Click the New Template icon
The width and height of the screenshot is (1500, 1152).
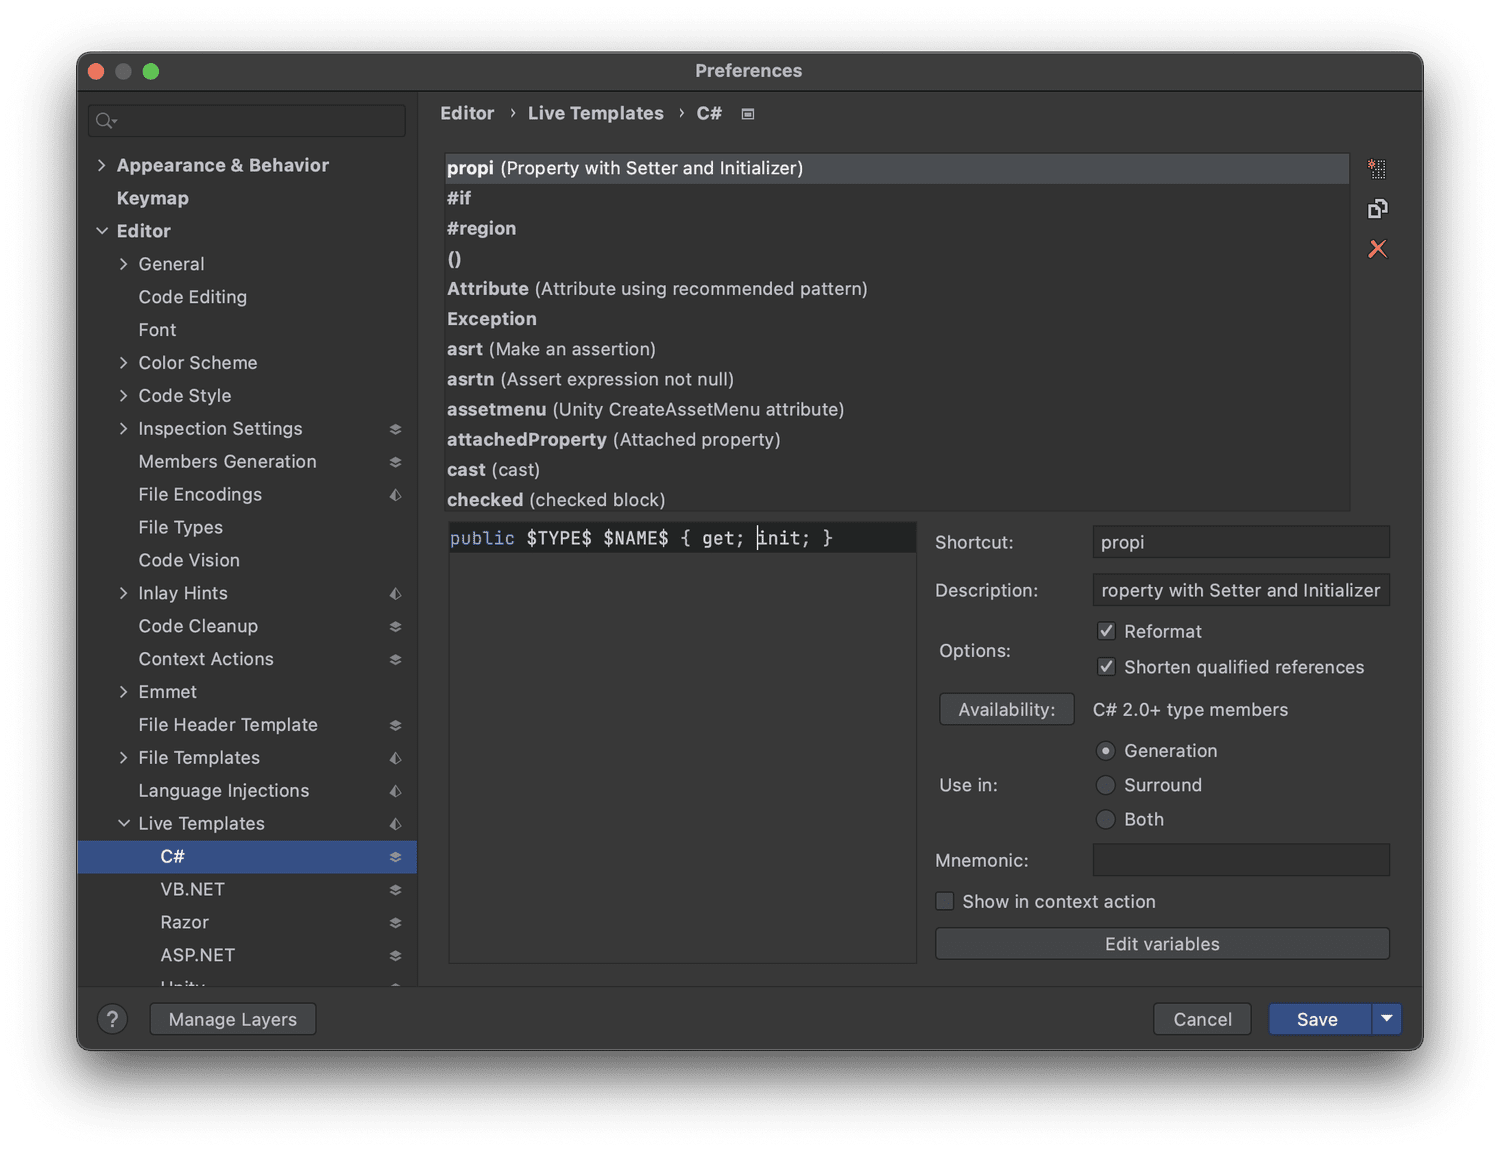[x=1377, y=169]
